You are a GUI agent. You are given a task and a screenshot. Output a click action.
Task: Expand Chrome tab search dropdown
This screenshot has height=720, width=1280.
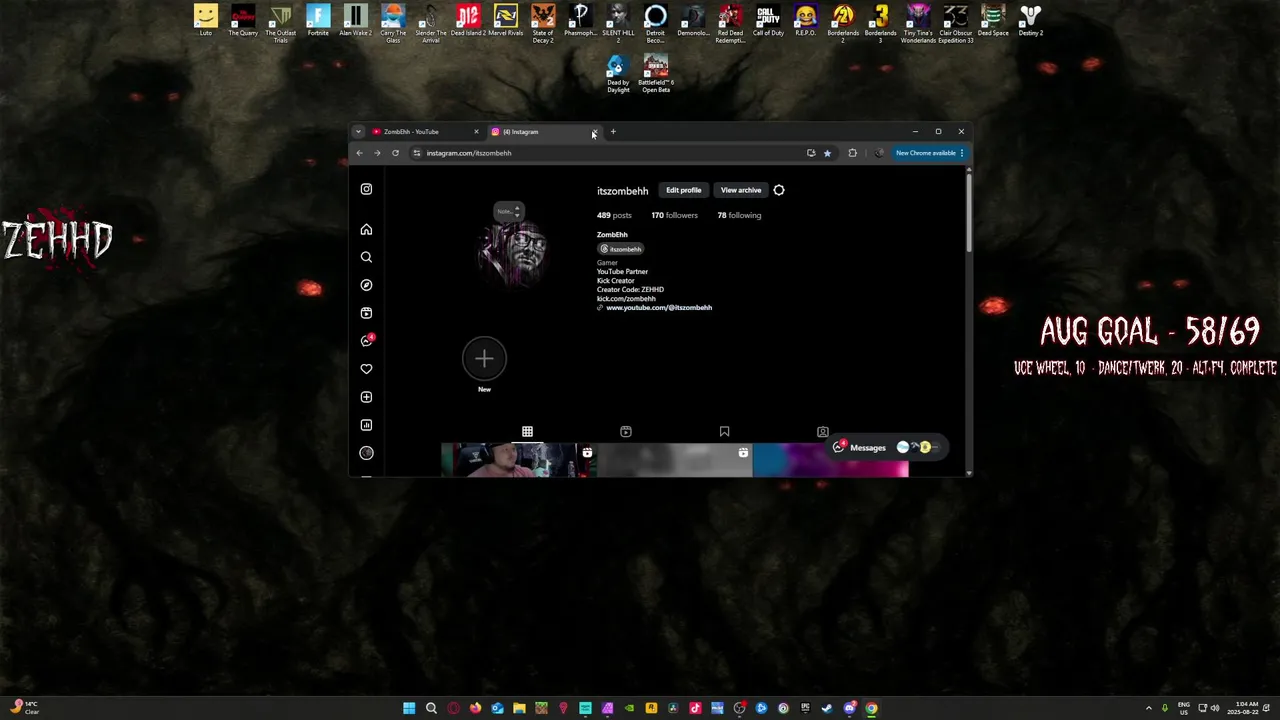[x=358, y=132]
